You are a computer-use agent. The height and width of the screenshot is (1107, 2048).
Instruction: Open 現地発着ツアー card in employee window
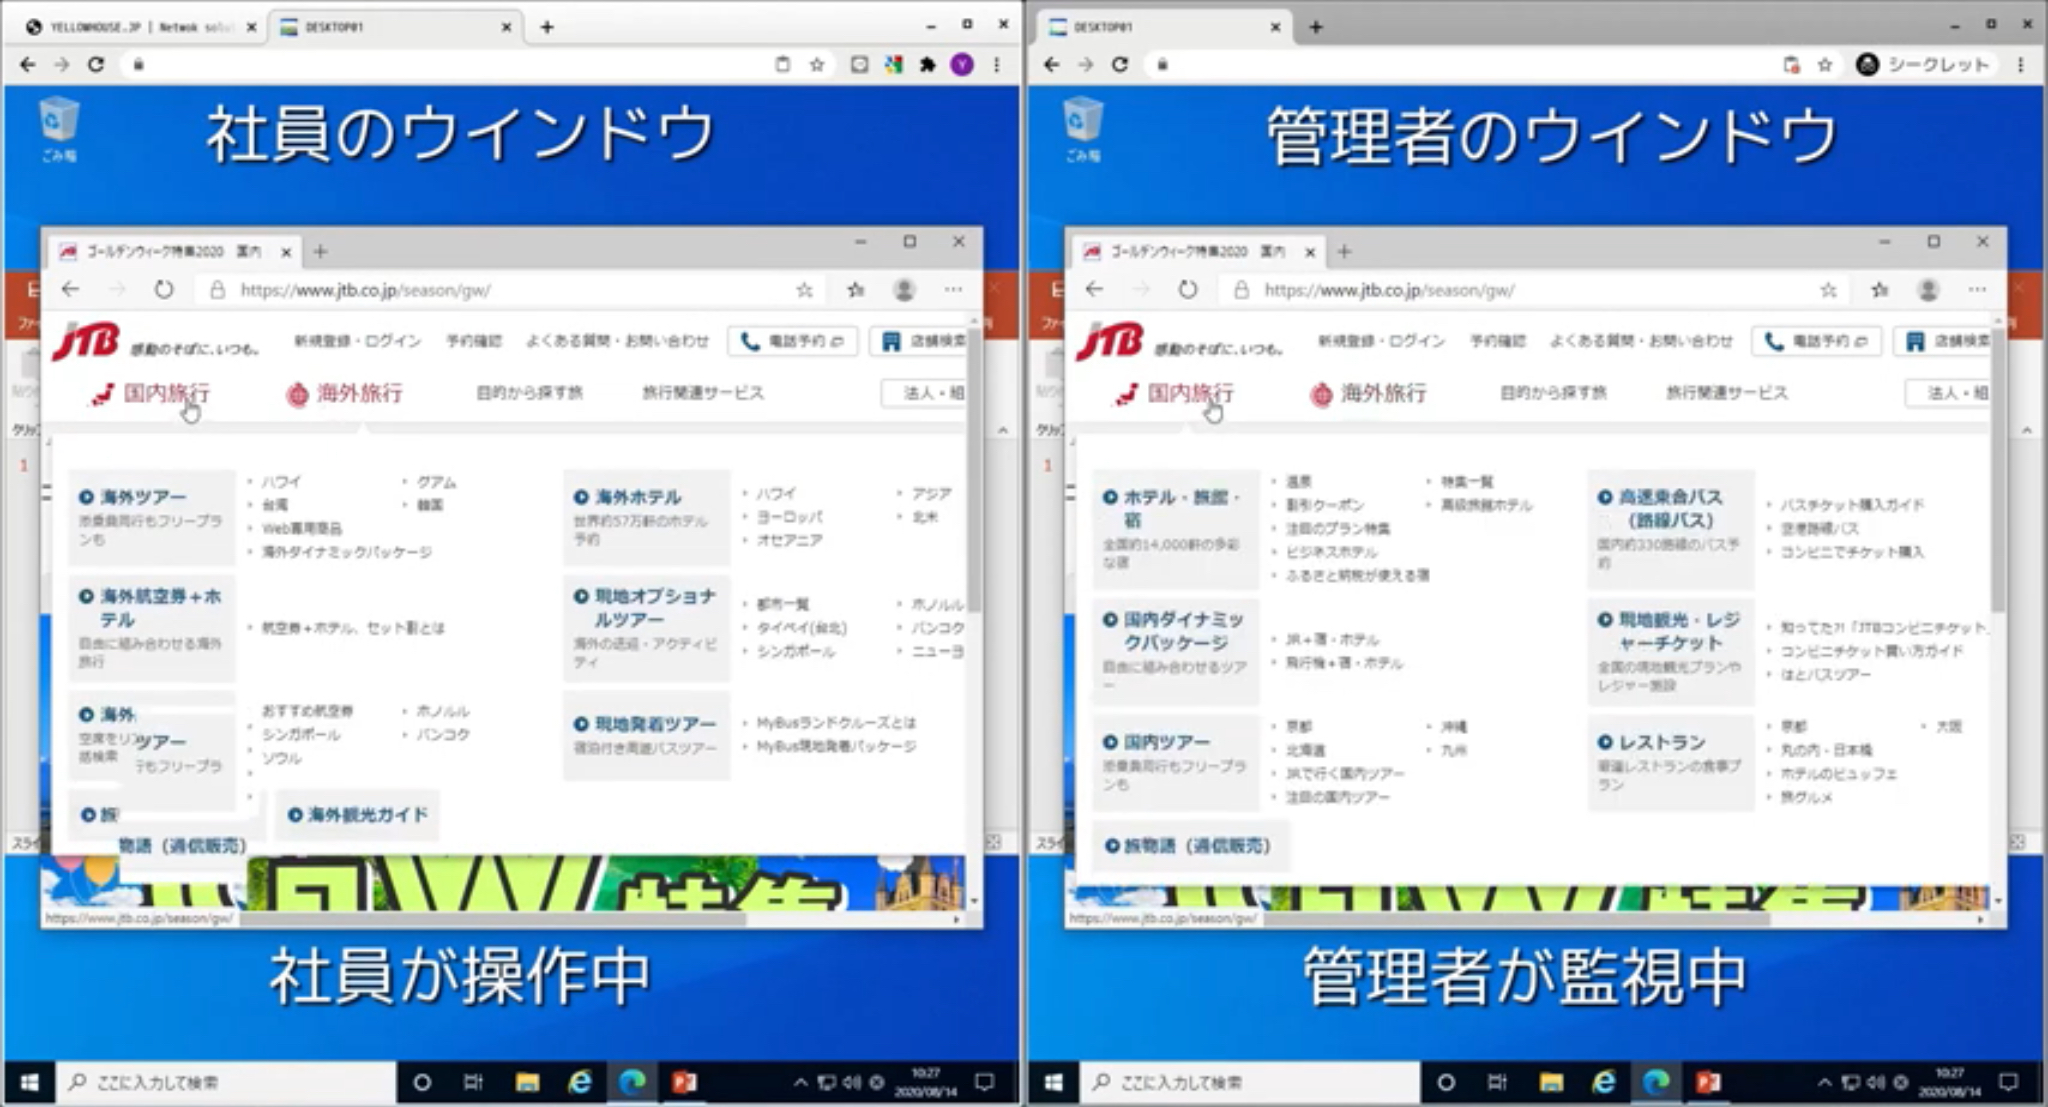[647, 735]
